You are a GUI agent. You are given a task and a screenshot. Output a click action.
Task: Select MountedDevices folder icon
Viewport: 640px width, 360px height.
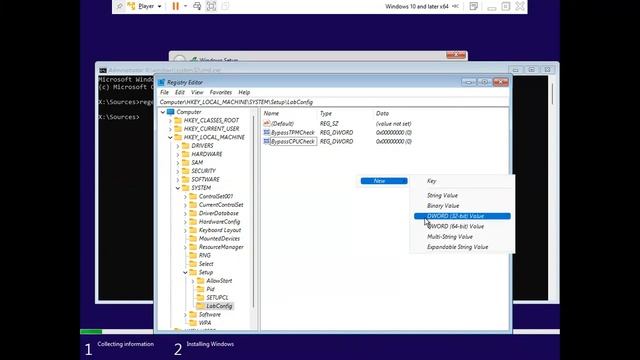point(193,238)
